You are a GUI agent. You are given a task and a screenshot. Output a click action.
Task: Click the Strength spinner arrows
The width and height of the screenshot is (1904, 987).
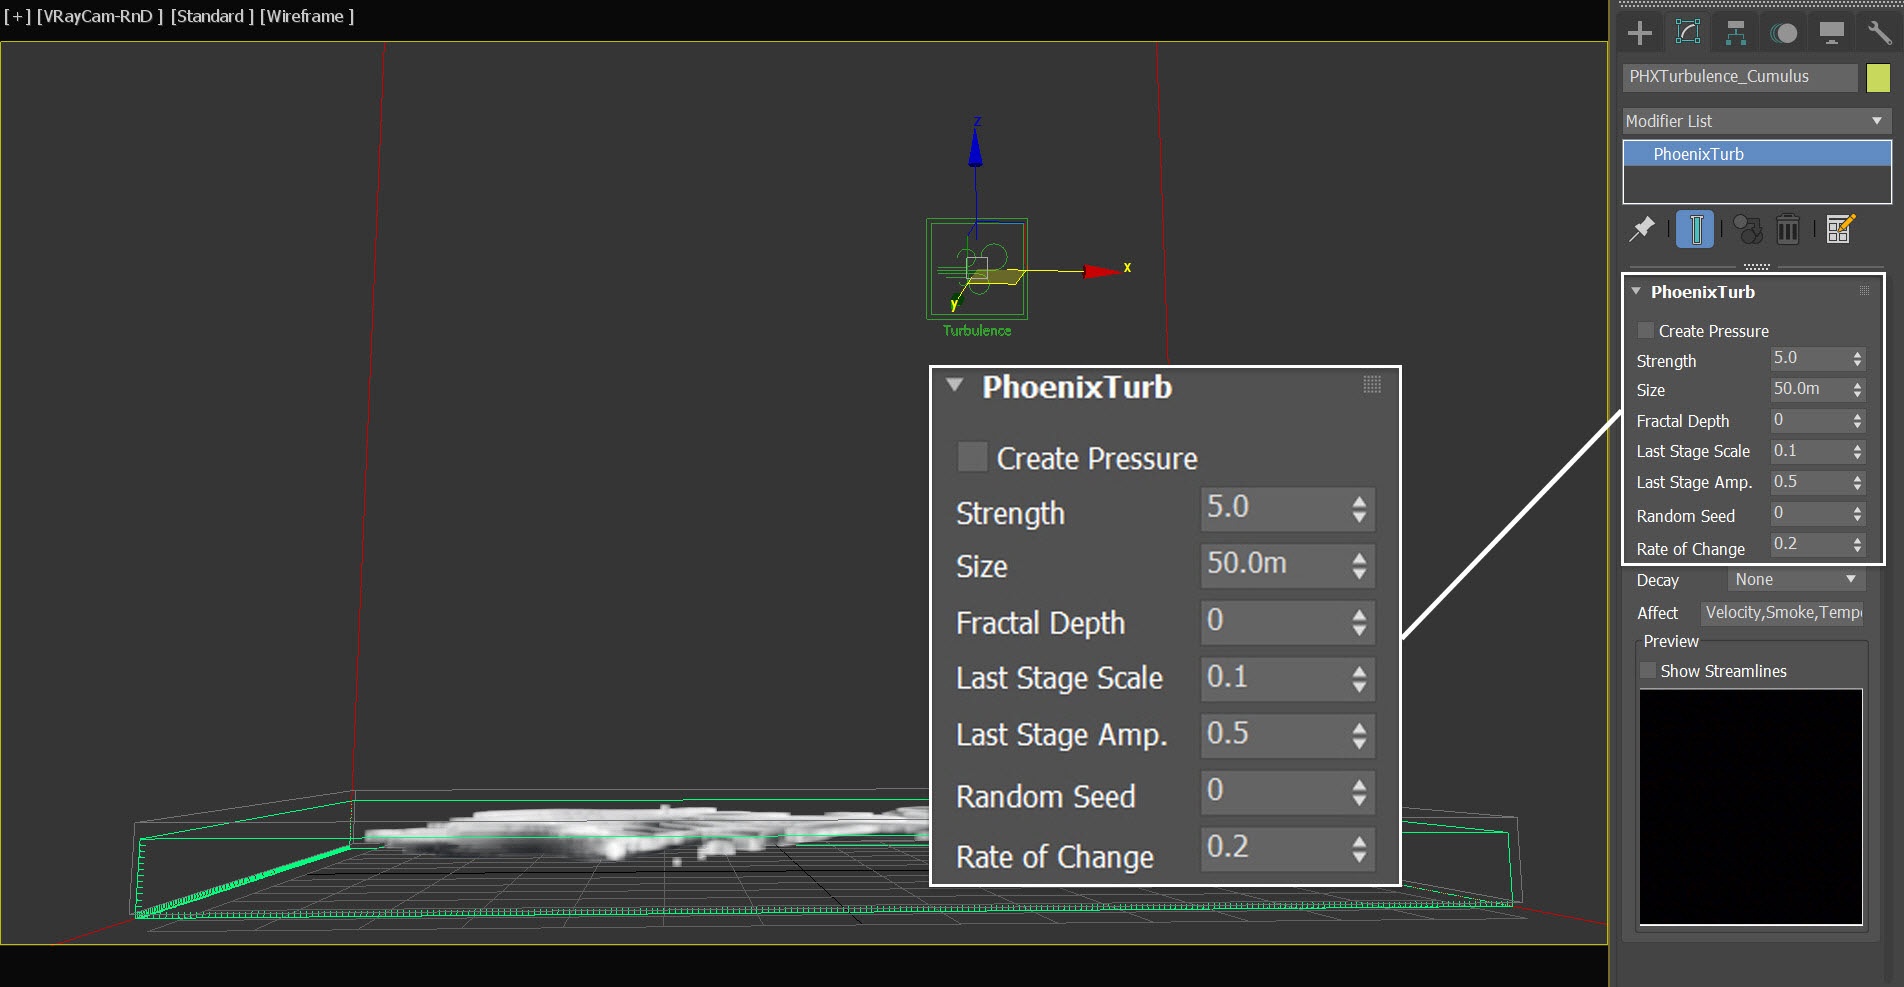[x=1857, y=359]
